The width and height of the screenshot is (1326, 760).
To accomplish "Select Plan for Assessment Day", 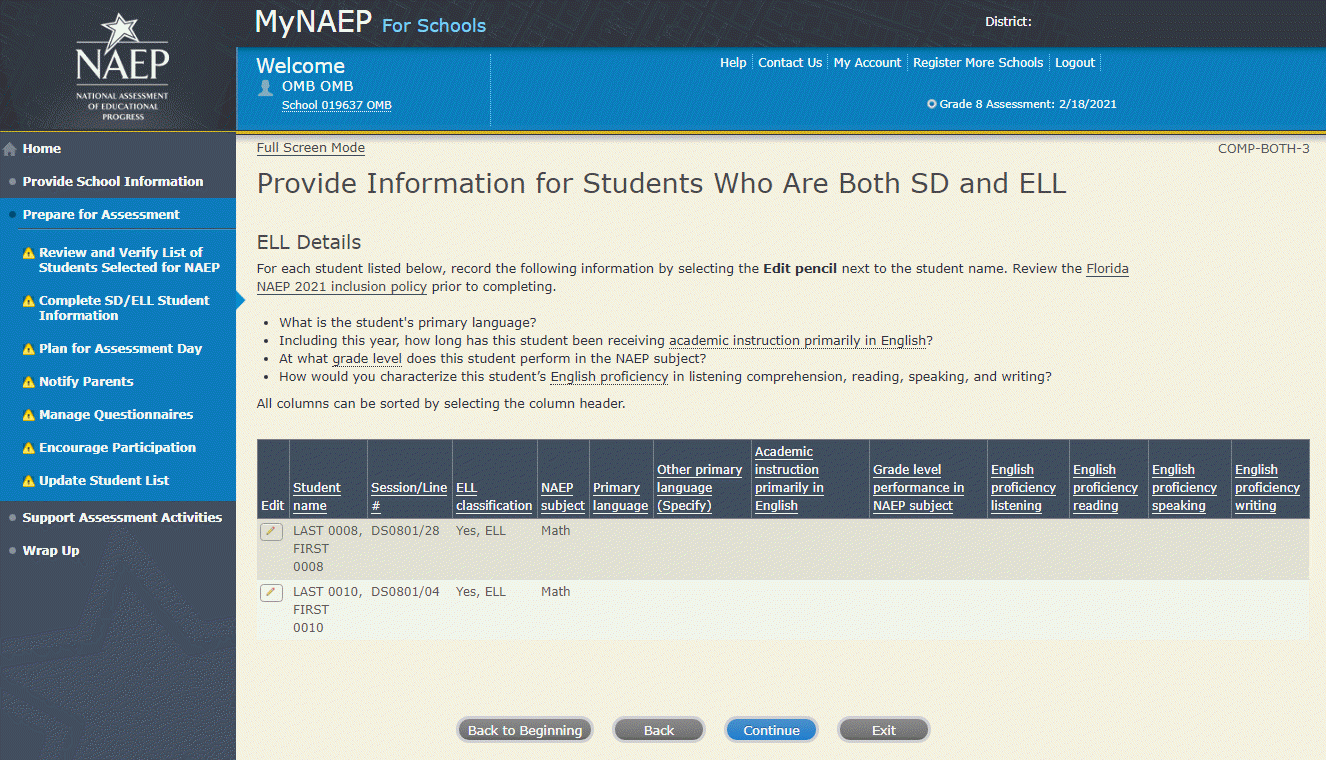I will coord(120,349).
